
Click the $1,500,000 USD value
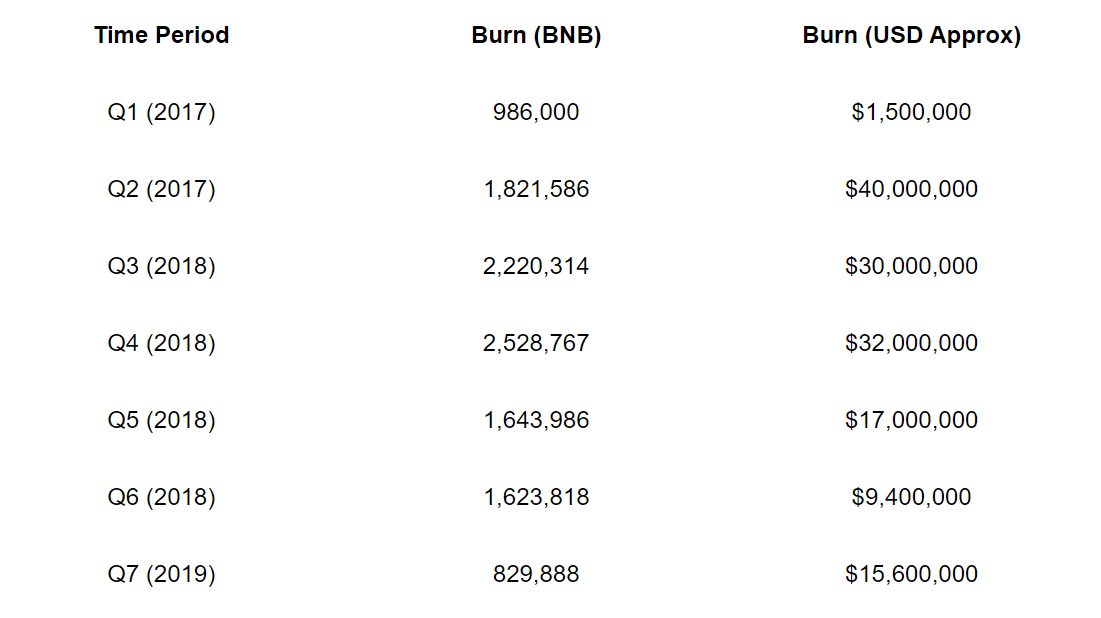coord(911,112)
